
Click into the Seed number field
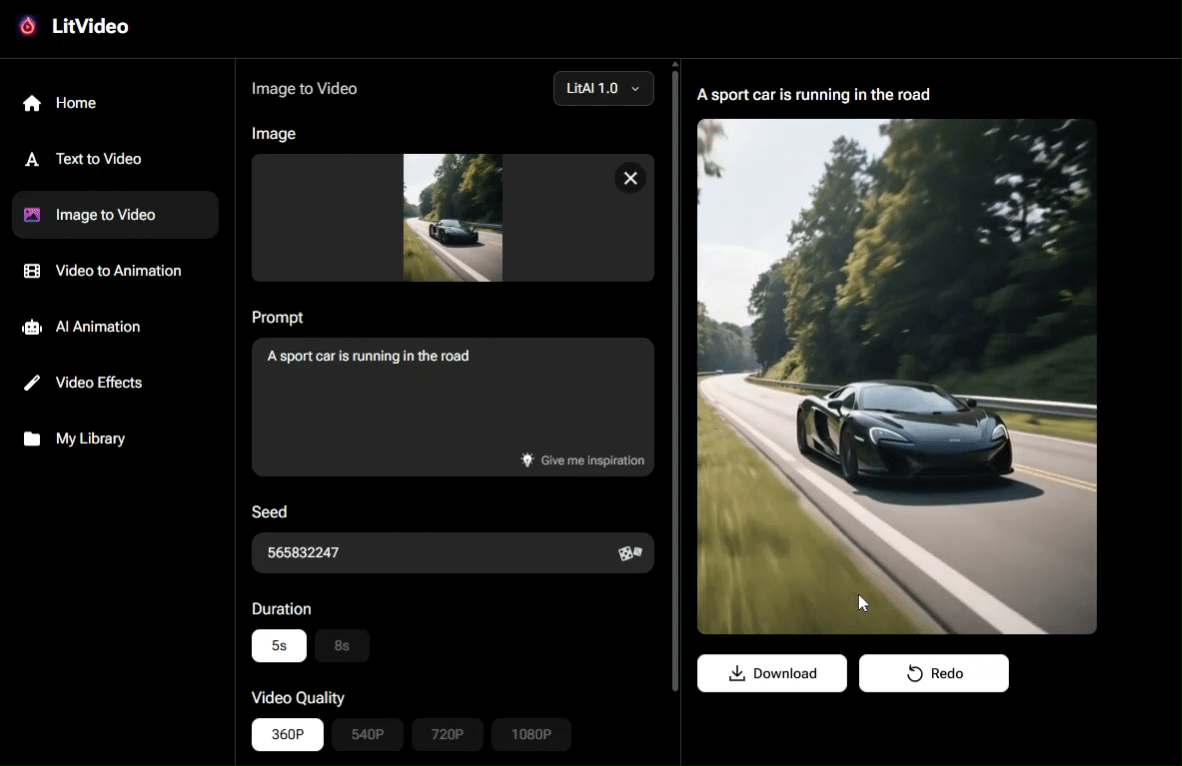point(430,553)
